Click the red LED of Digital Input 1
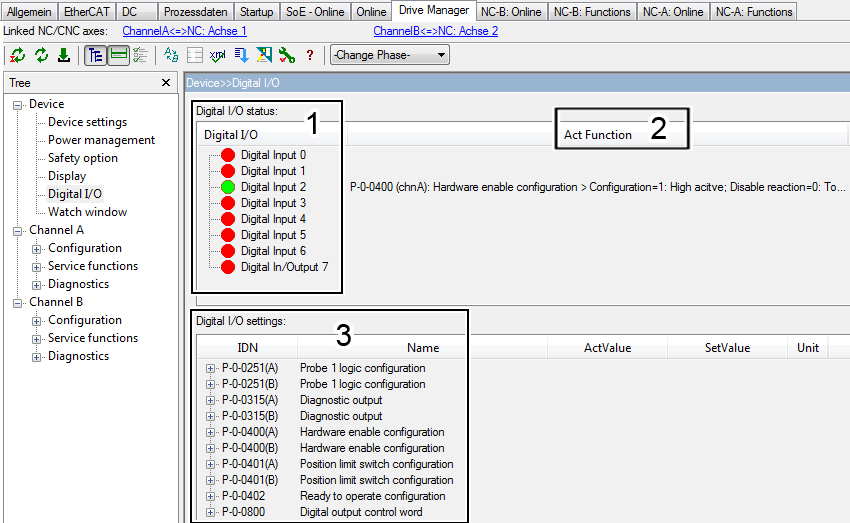Image resolution: width=850 pixels, height=523 pixels. tap(228, 171)
